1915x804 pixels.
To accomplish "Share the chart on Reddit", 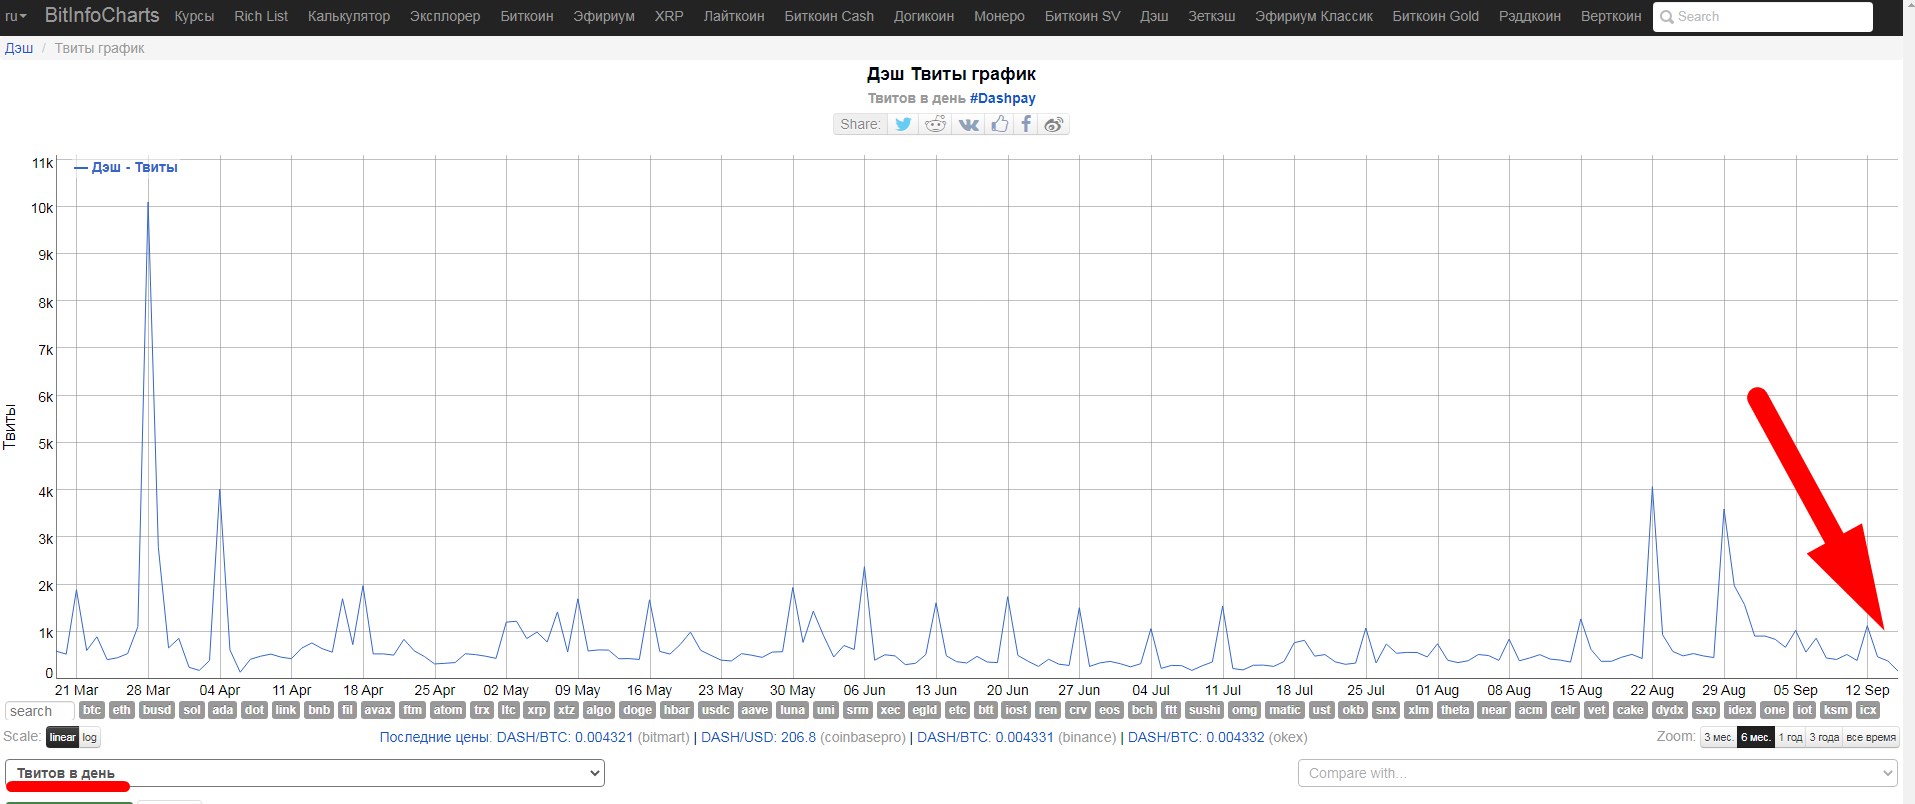I will [935, 124].
